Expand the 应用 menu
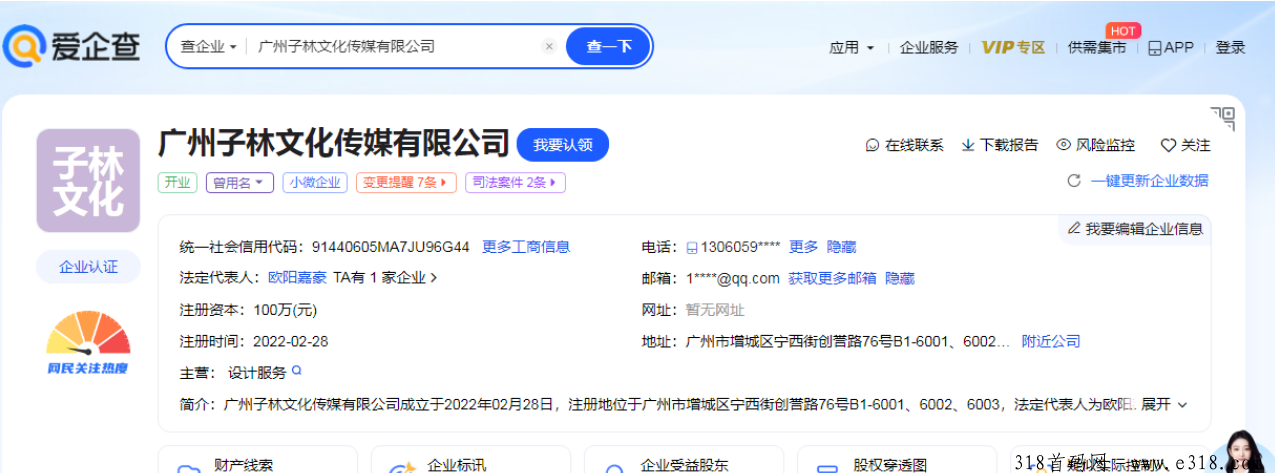Image resolution: width=1275 pixels, height=473 pixels. pos(851,47)
